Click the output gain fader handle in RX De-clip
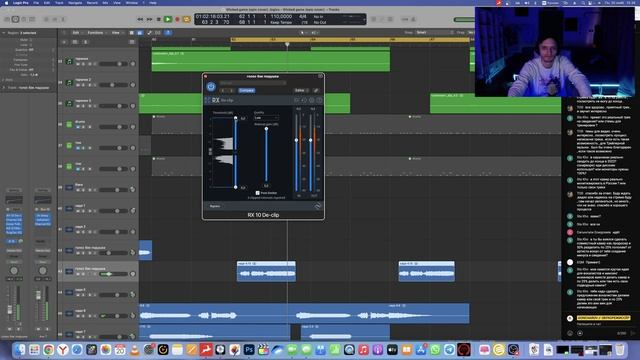This screenshot has width=640, height=360. [x=311, y=140]
